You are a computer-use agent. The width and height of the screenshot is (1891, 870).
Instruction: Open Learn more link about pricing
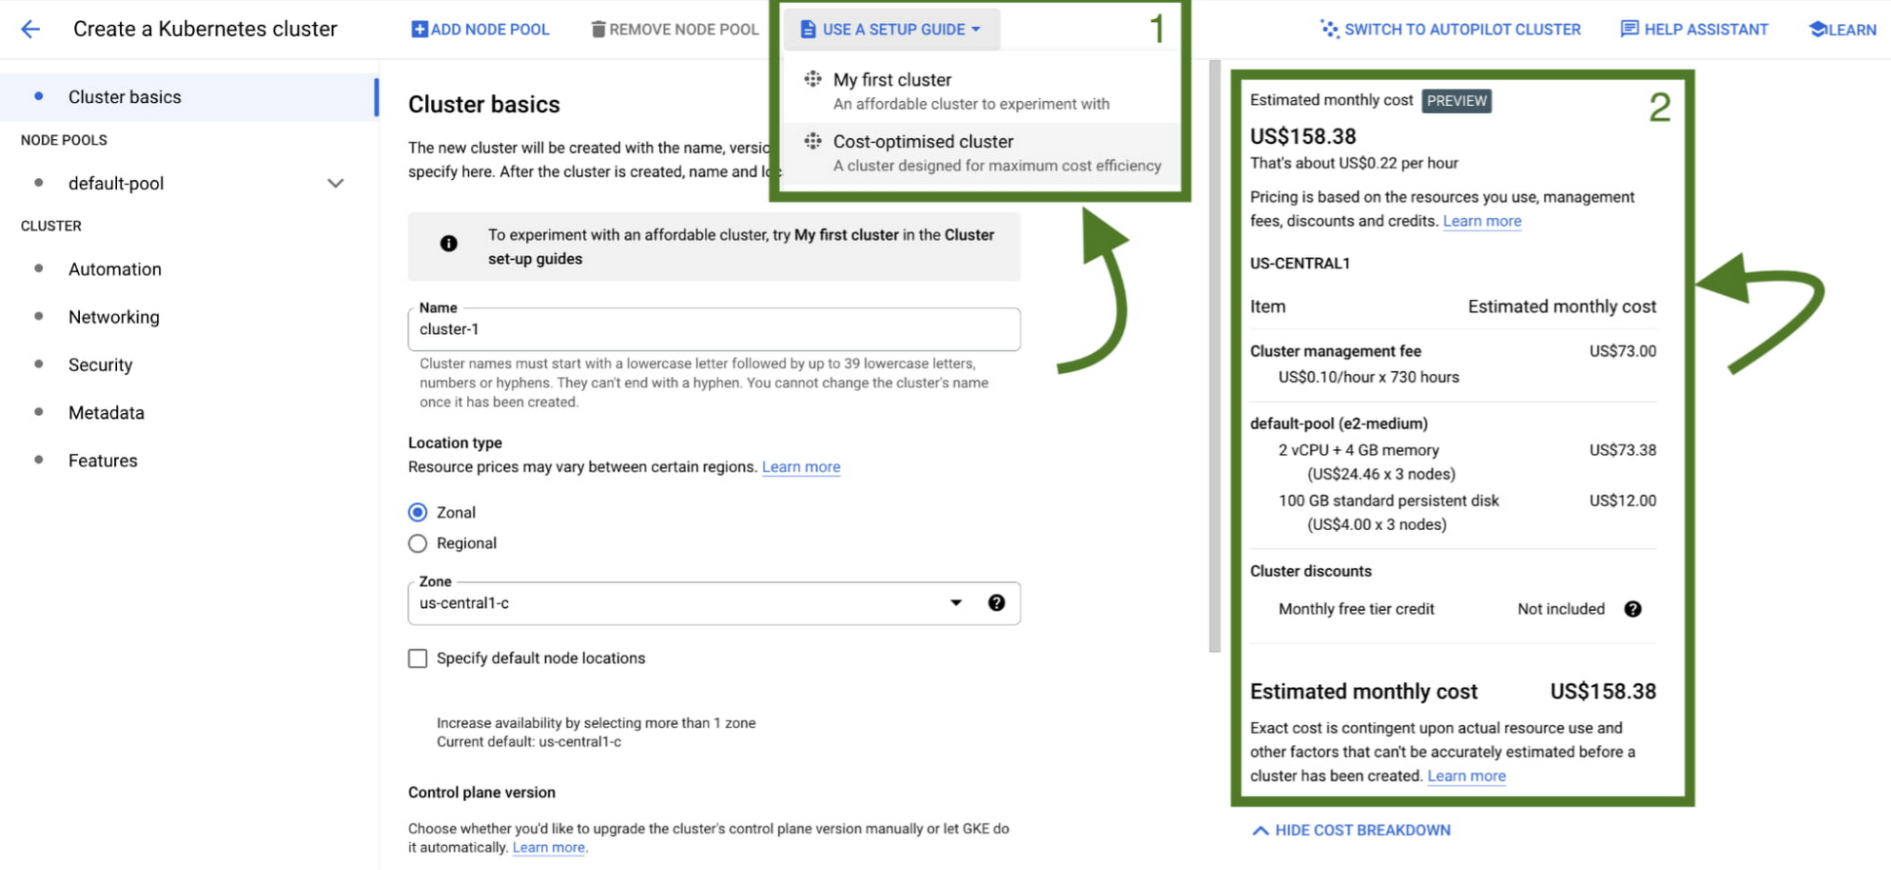click(1482, 221)
